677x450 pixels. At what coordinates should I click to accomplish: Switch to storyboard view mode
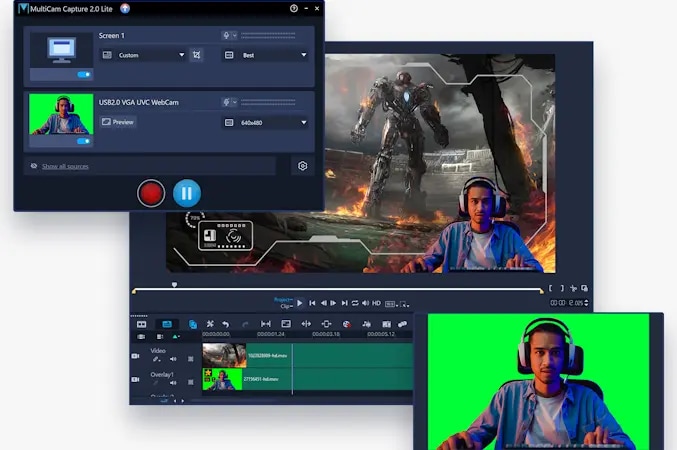pos(141,324)
